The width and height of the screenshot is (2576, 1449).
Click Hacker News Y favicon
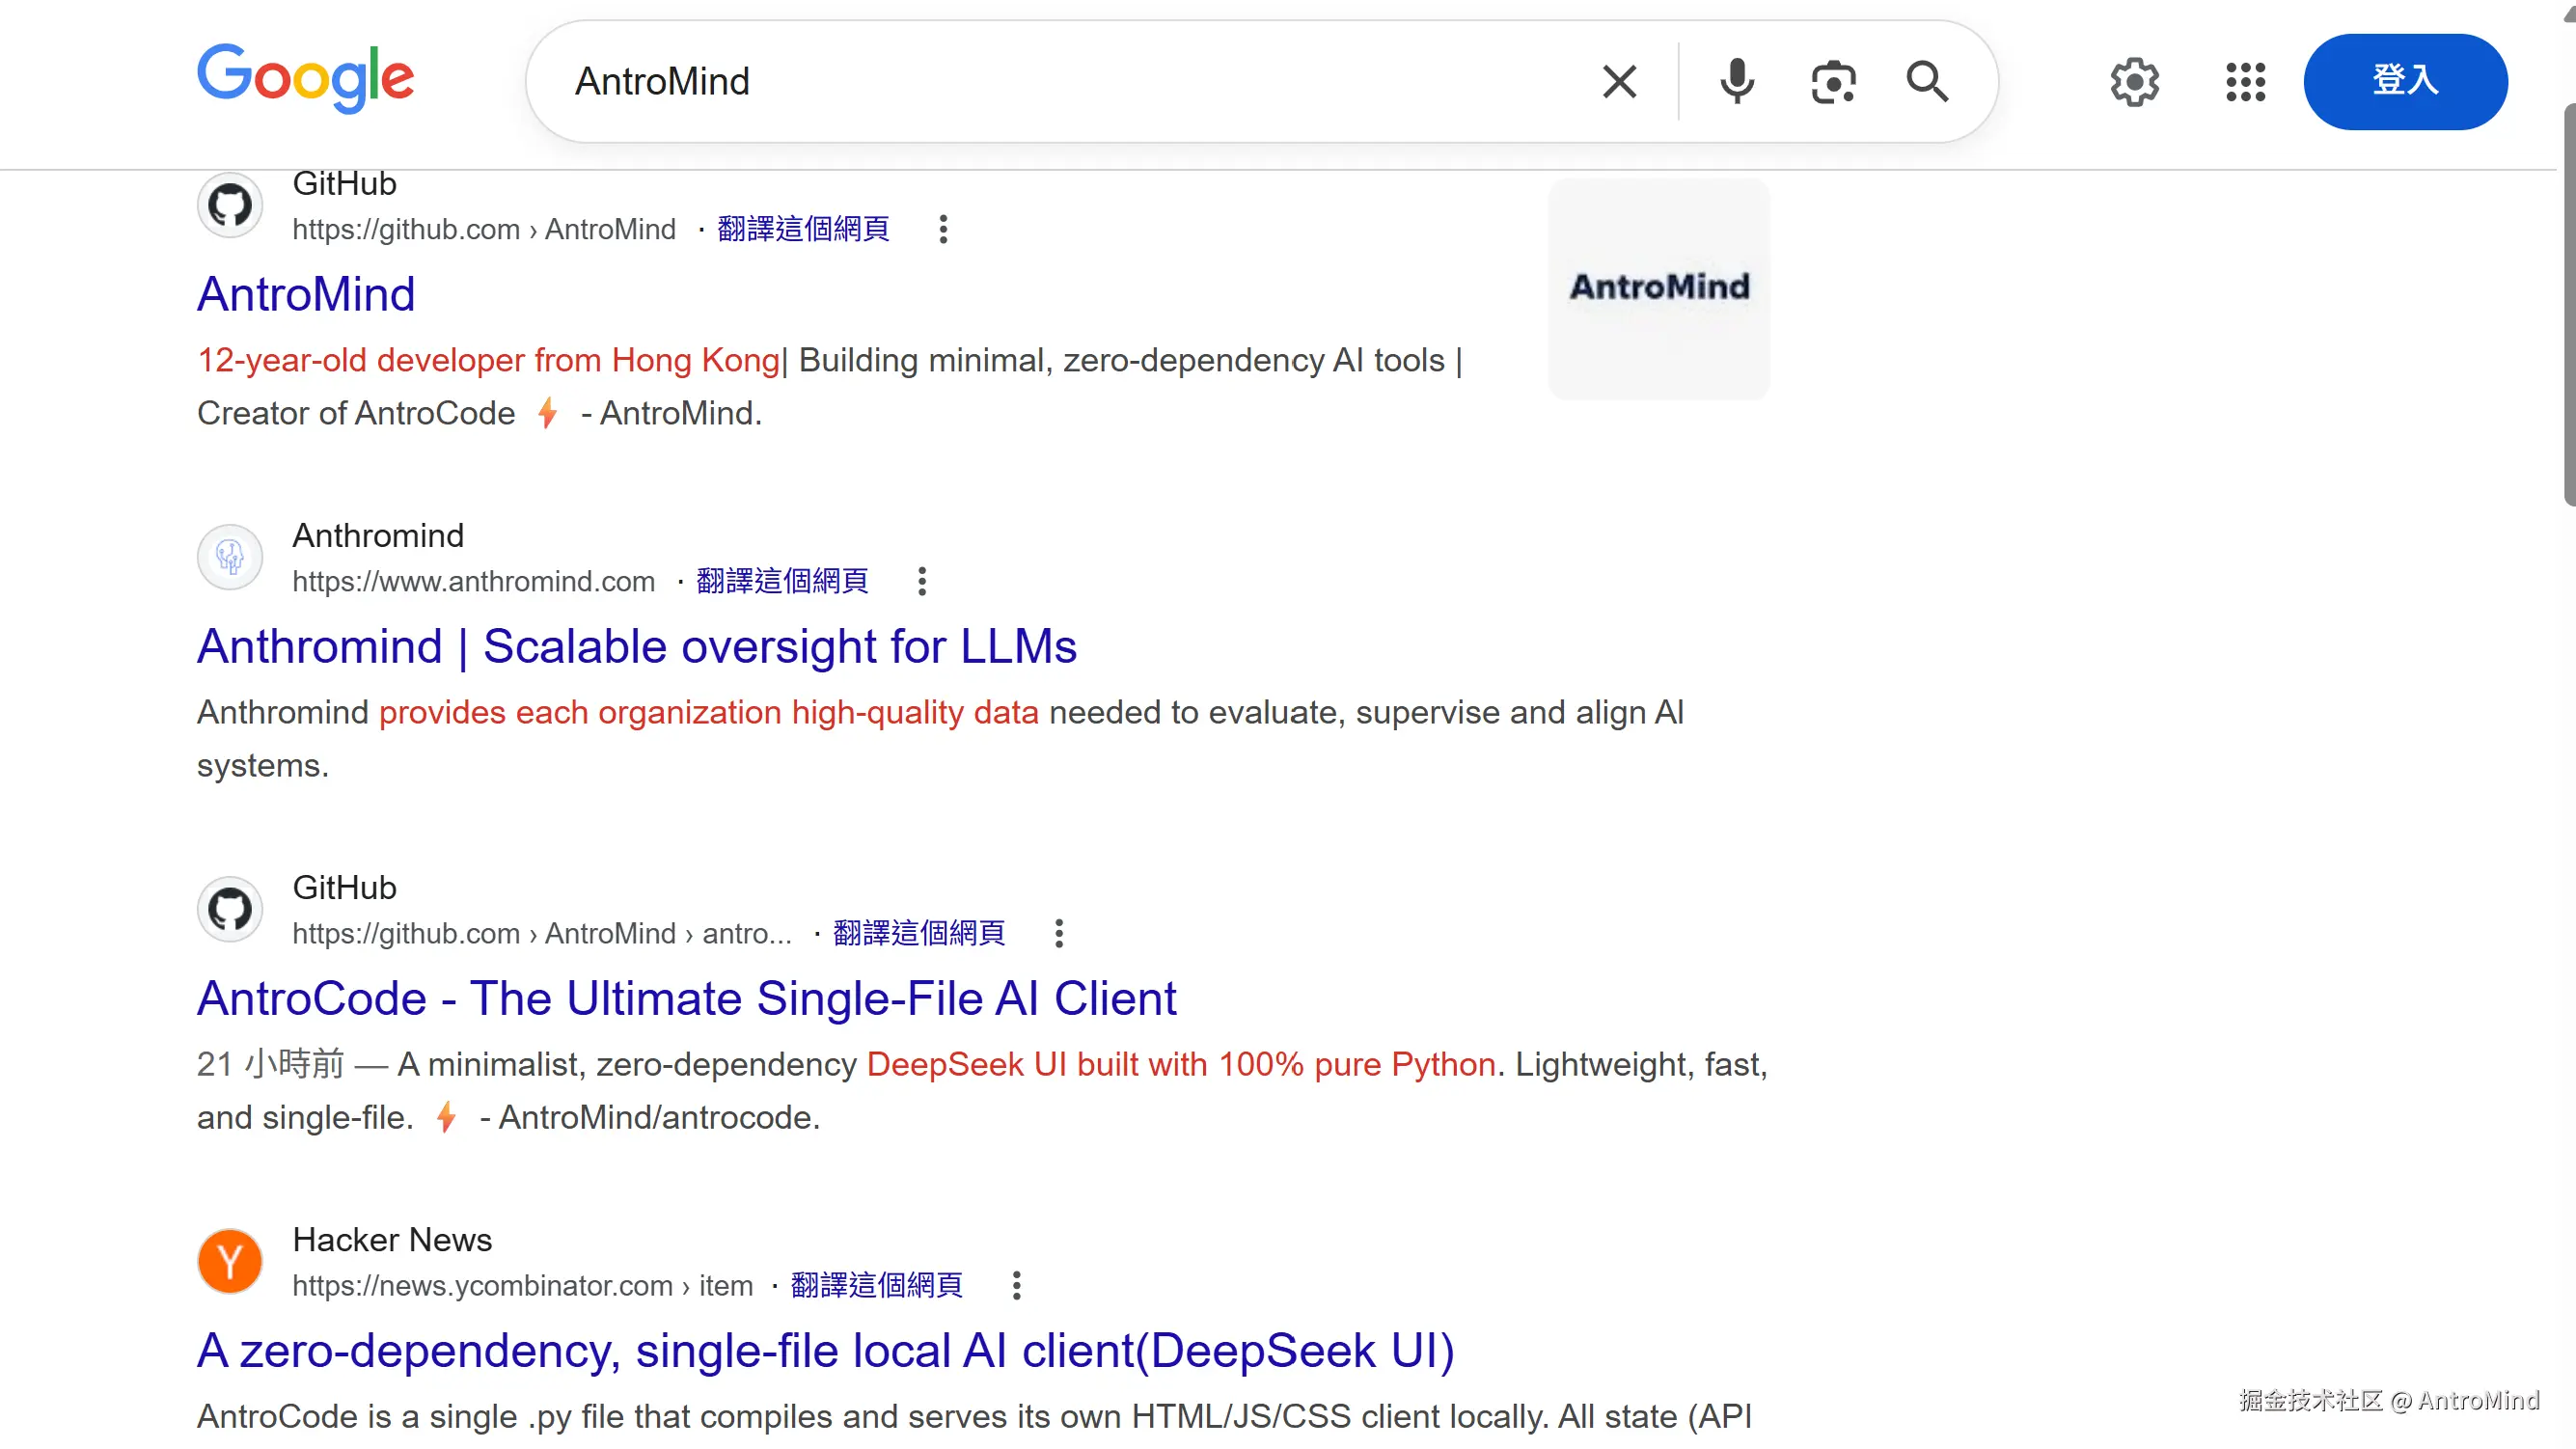point(230,1261)
